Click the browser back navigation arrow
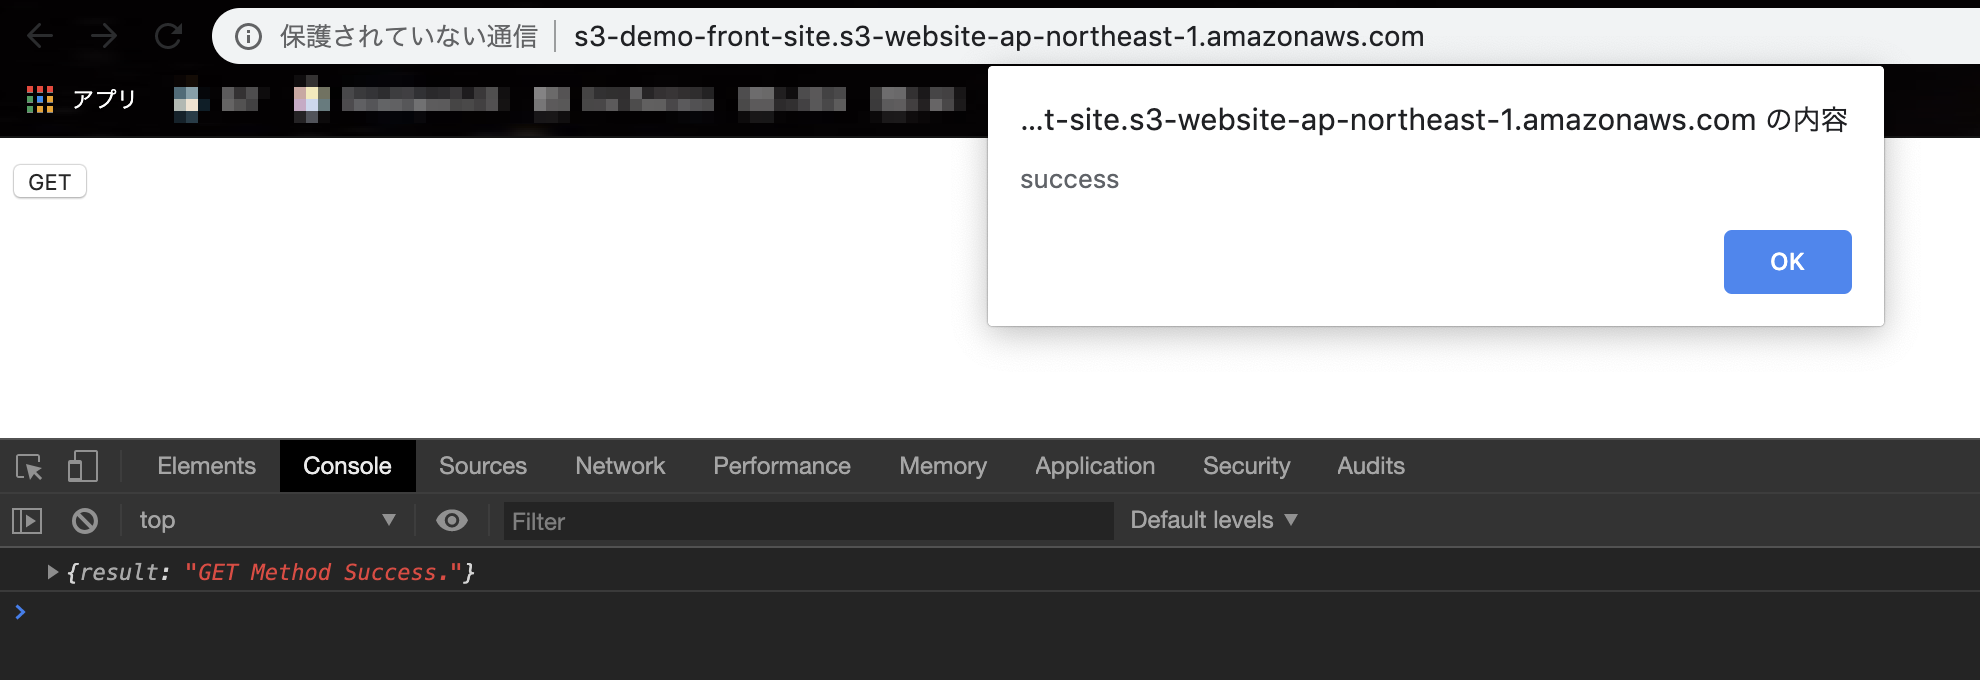The image size is (1980, 680). pos(38,36)
